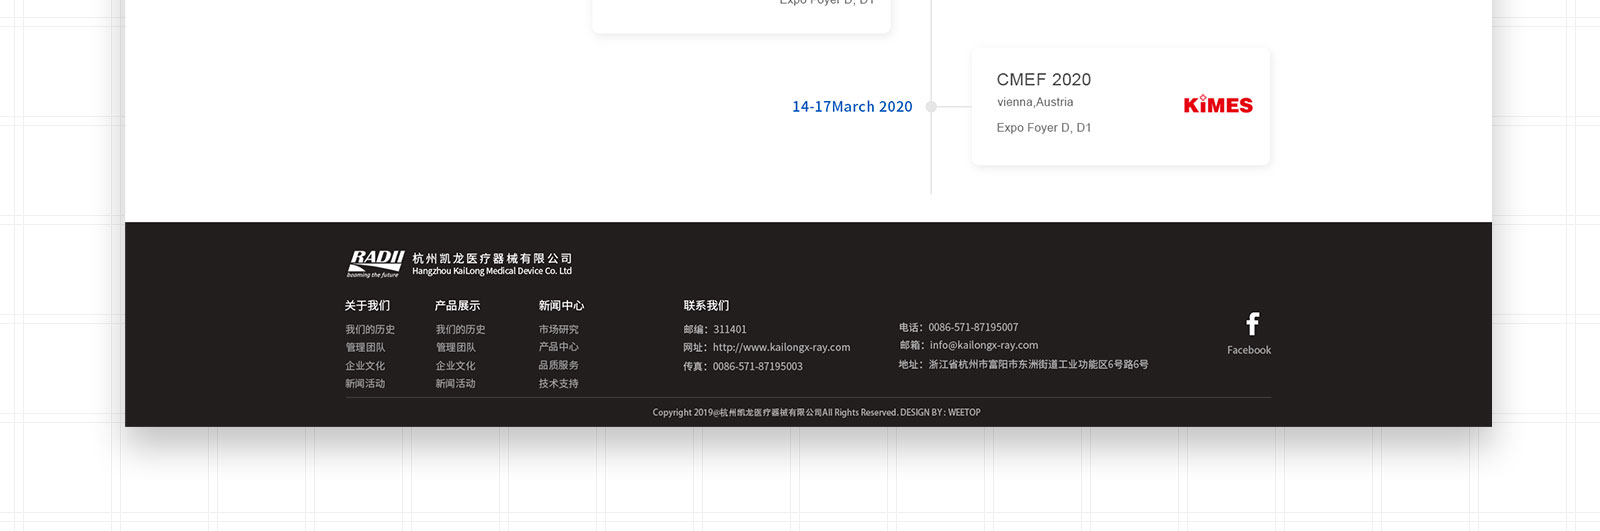1600x531 pixels.
Task: Select the 14-17 March 2020 timeline date
Action: point(851,107)
